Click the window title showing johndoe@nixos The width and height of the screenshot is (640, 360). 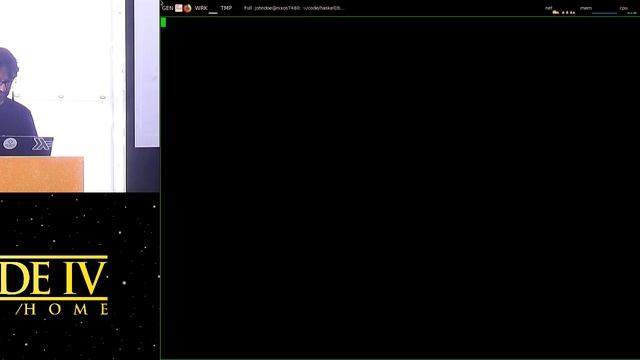(x=294, y=8)
